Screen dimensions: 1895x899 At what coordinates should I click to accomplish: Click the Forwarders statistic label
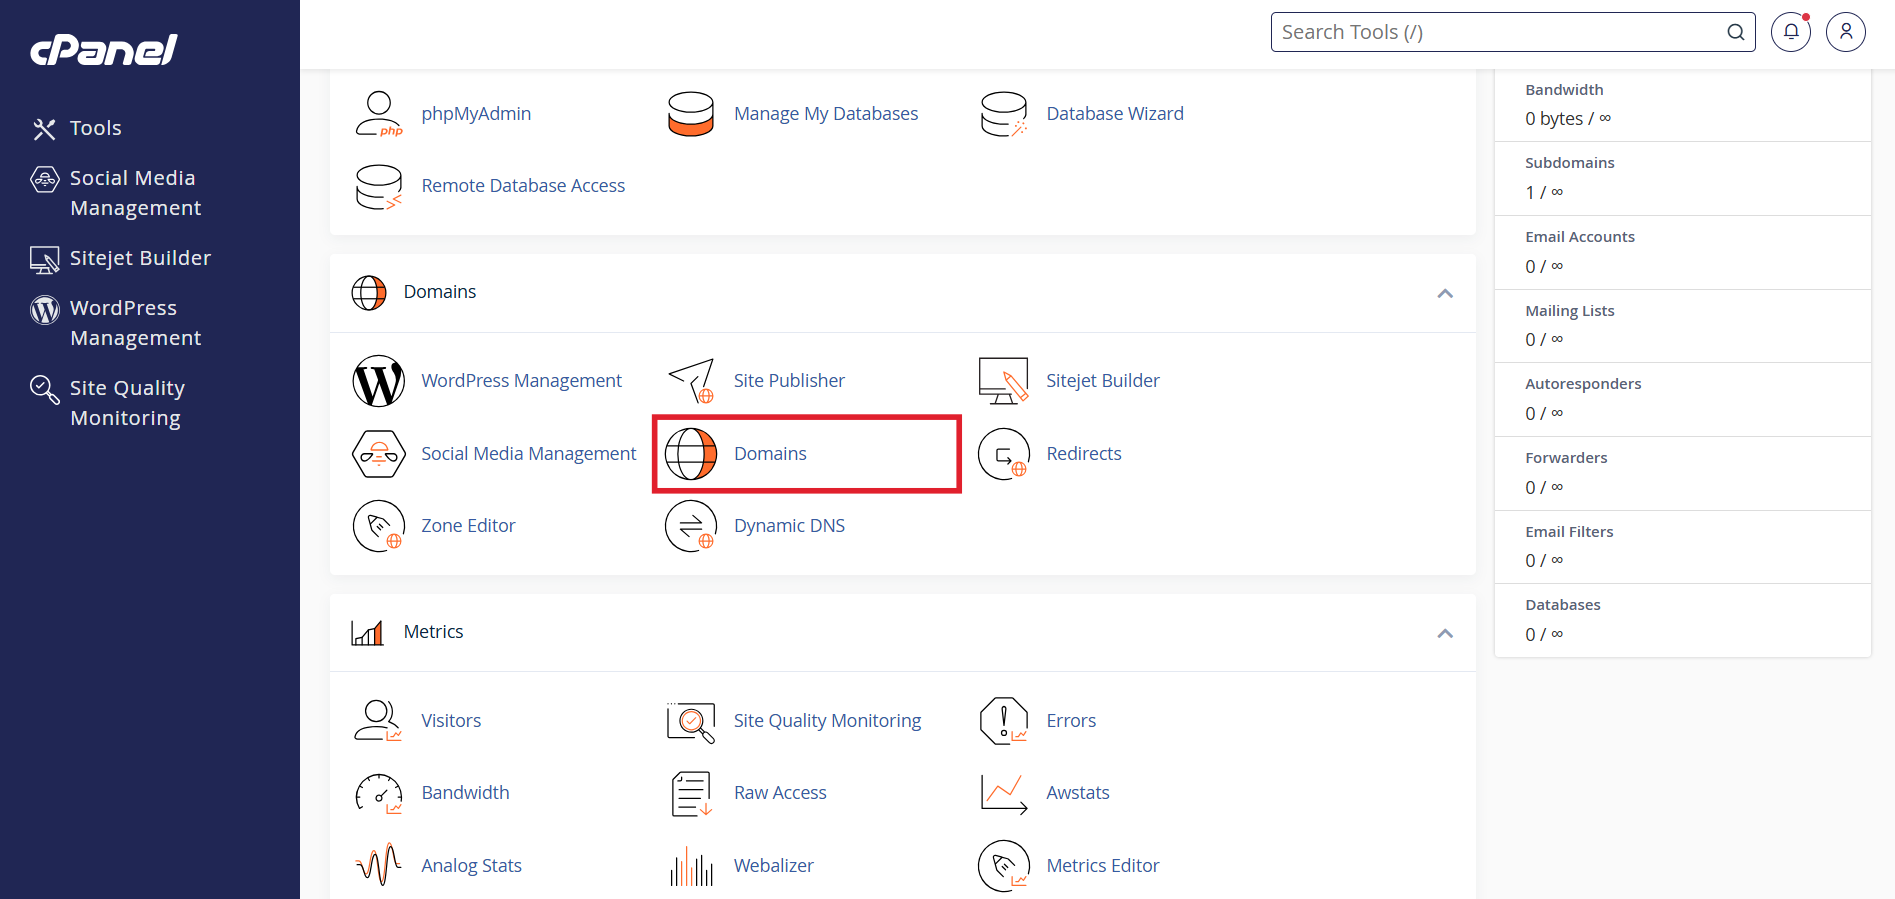1566,458
